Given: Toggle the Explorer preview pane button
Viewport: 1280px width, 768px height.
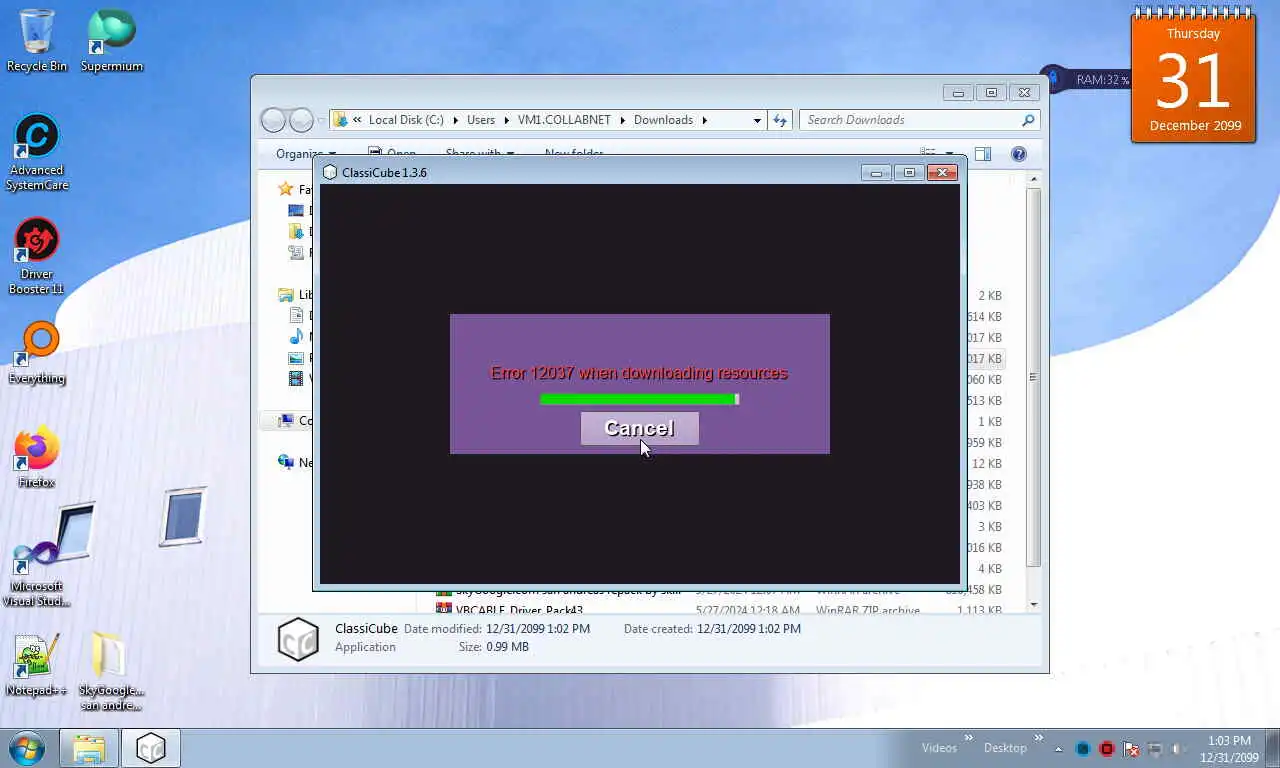Looking at the screenshot, I should click(x=983, y=154).
